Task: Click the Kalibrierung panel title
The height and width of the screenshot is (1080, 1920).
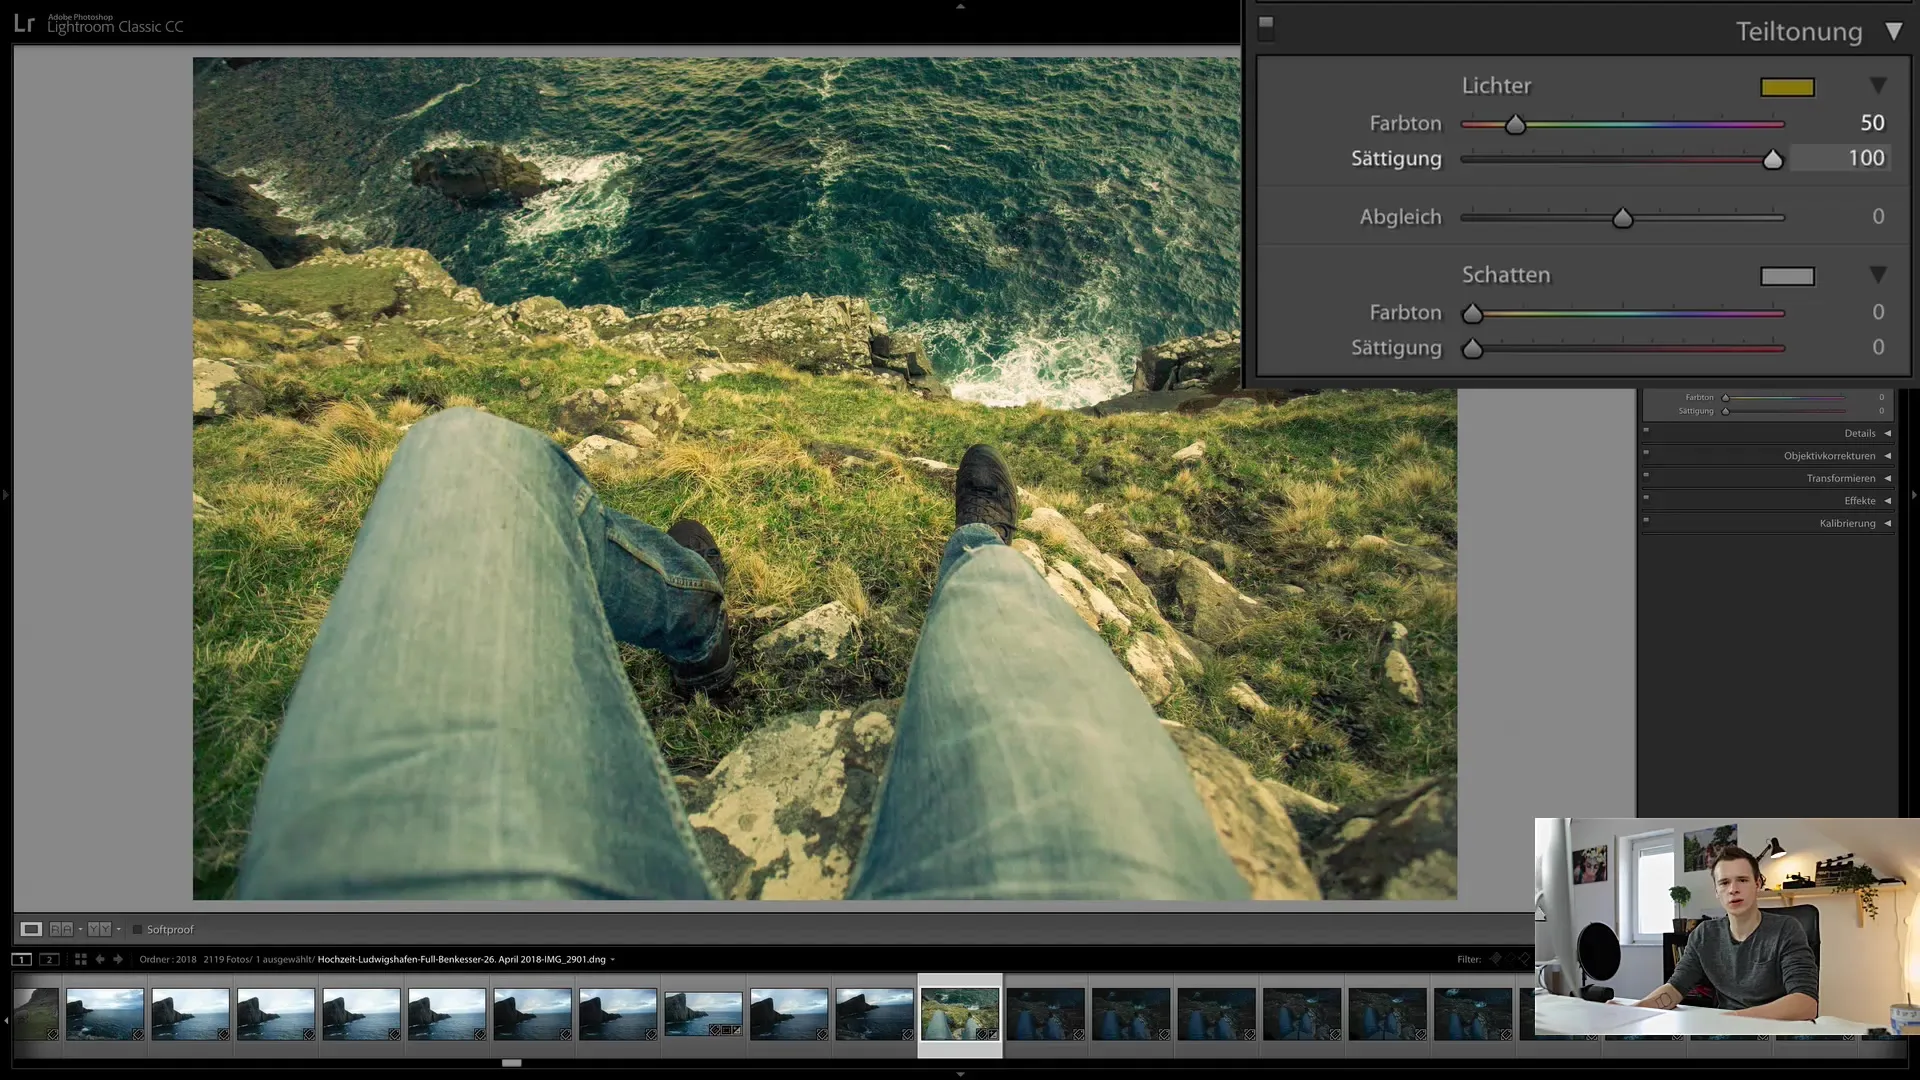Action: [1847, 523]
